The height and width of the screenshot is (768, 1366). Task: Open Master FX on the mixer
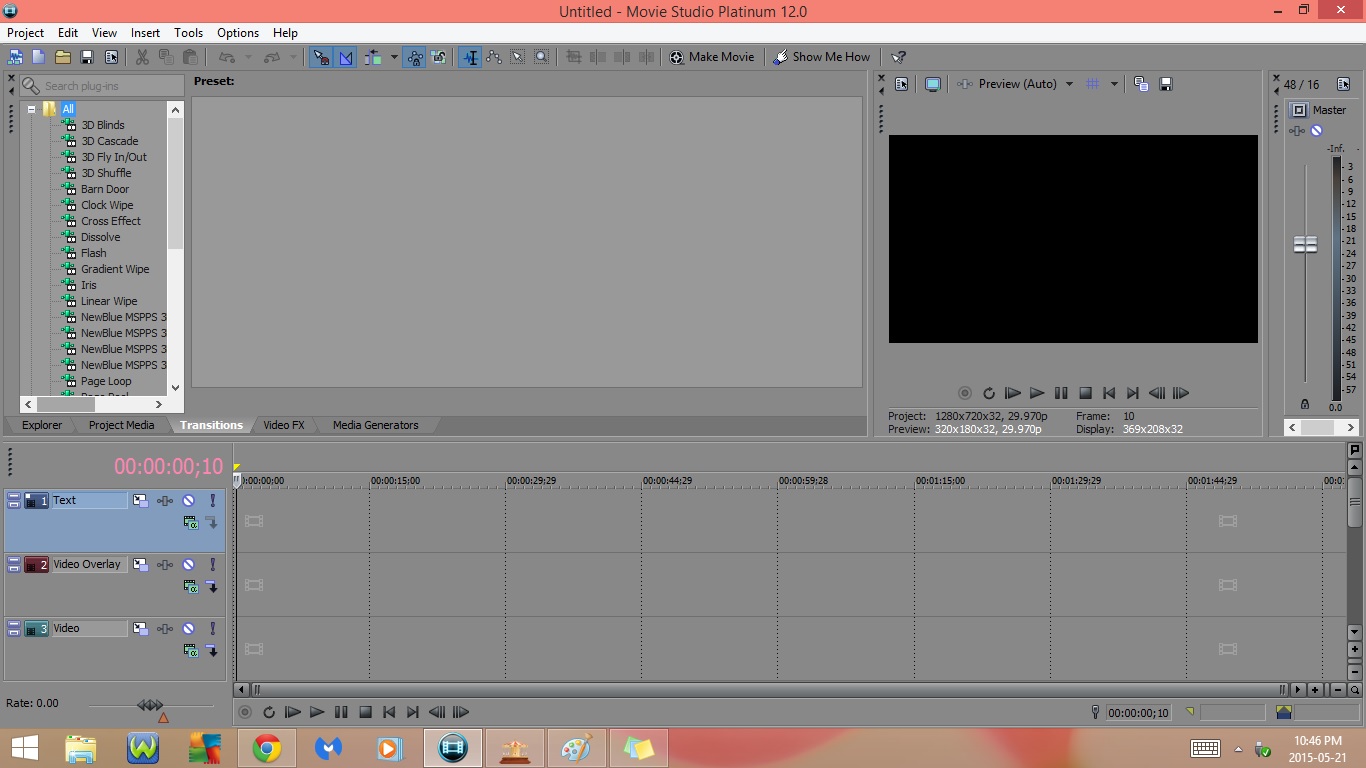click(x=1297, y=131)
